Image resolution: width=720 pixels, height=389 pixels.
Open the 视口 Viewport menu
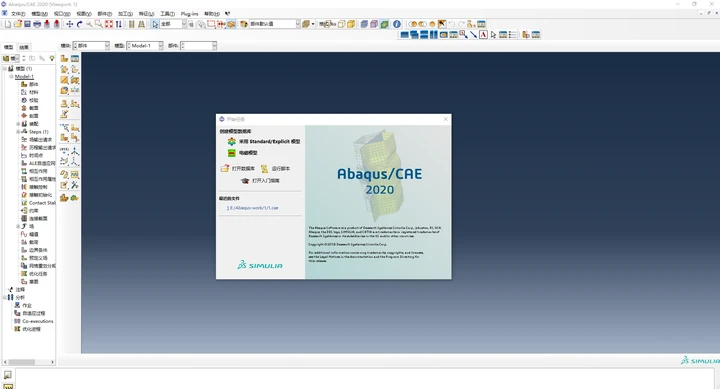click(x=62, y=14)
